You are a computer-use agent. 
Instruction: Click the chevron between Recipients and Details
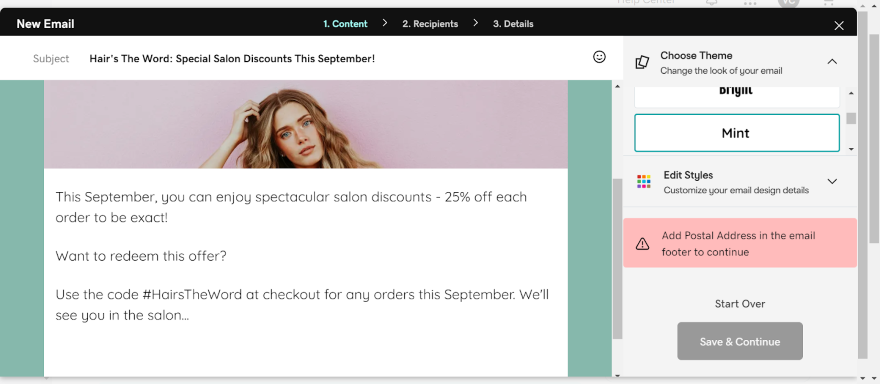click(476, 23)
